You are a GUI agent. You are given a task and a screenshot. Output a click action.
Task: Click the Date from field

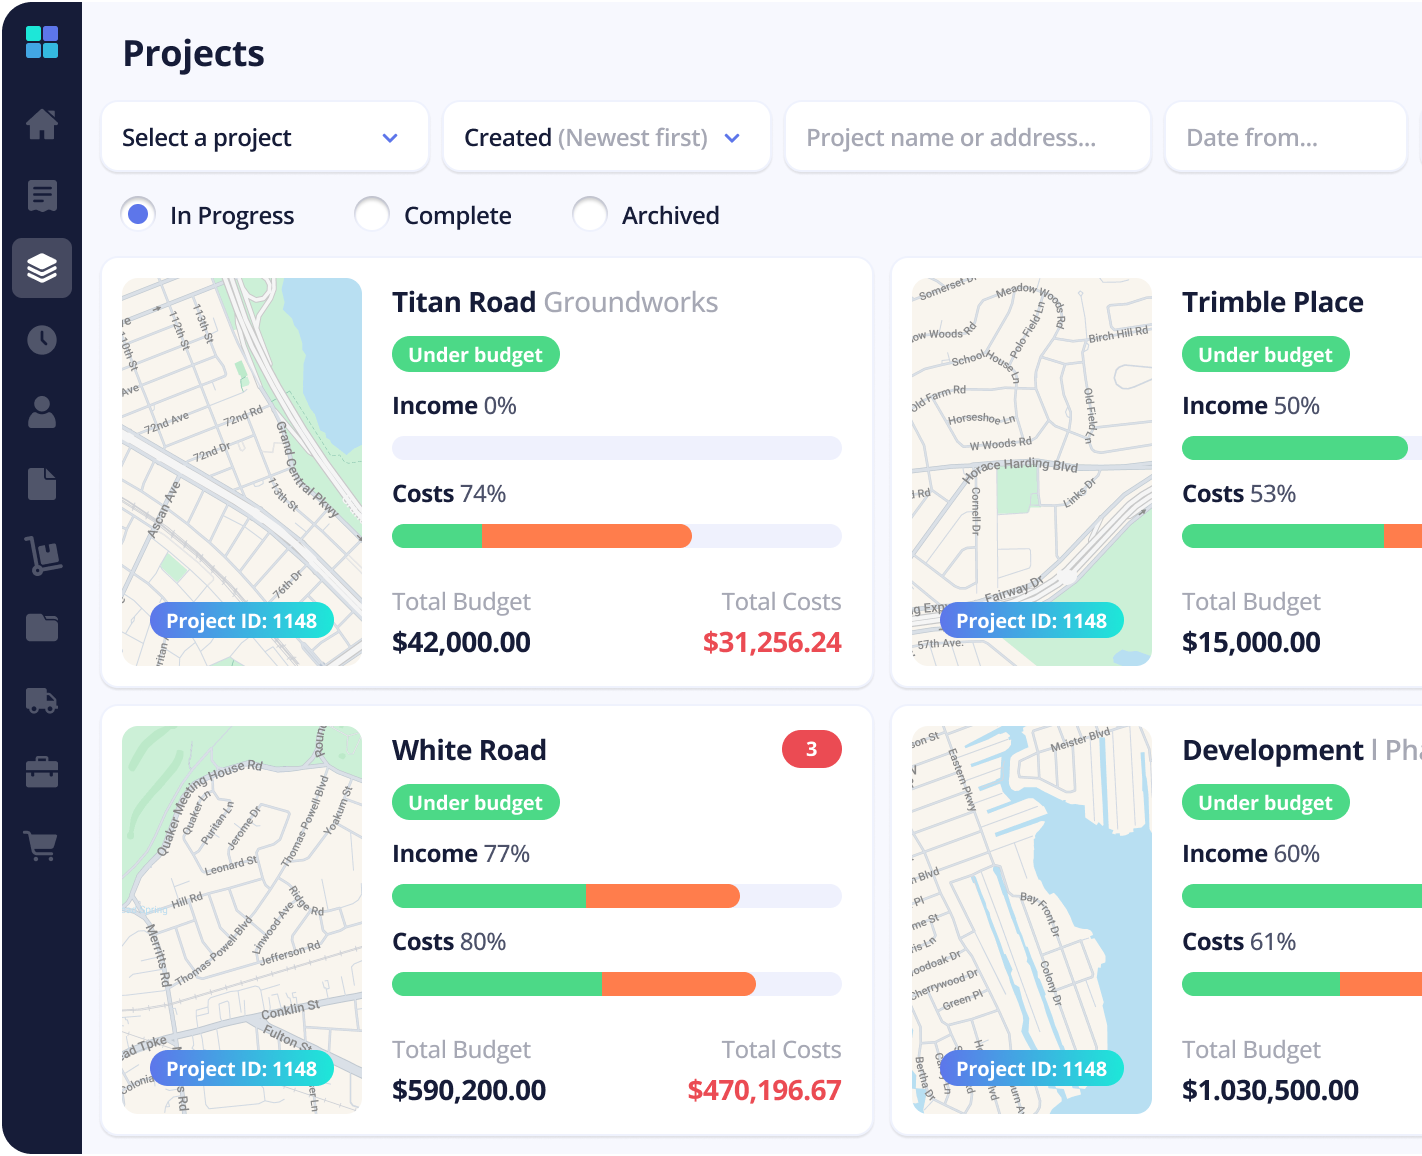pos(1285,137)
